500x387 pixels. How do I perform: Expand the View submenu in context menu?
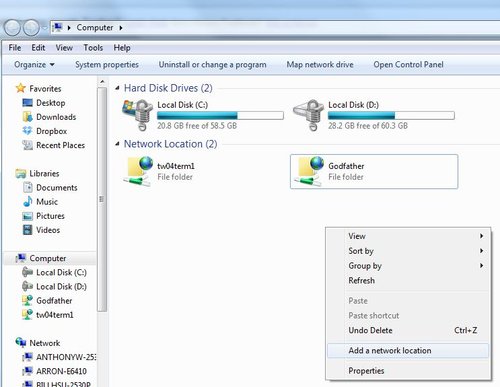coord(481,236)
